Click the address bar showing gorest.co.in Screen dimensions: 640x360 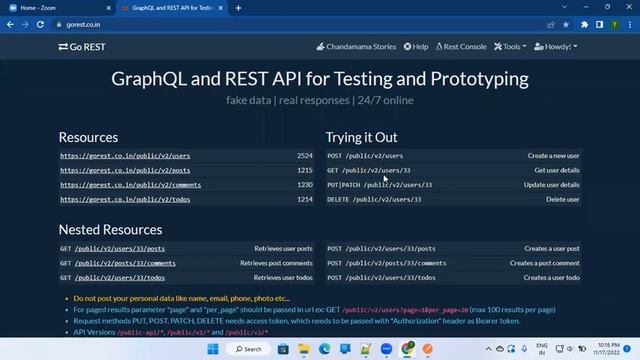click(302, 24)
